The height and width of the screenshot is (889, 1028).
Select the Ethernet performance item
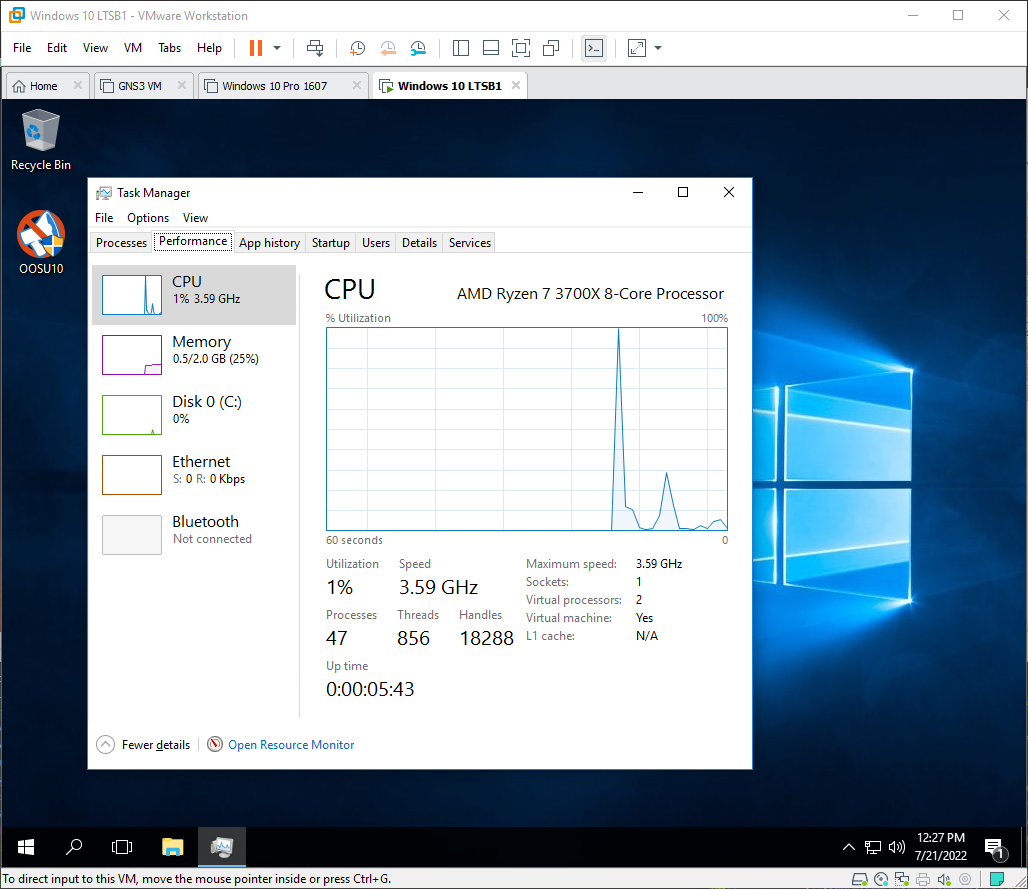194,475
